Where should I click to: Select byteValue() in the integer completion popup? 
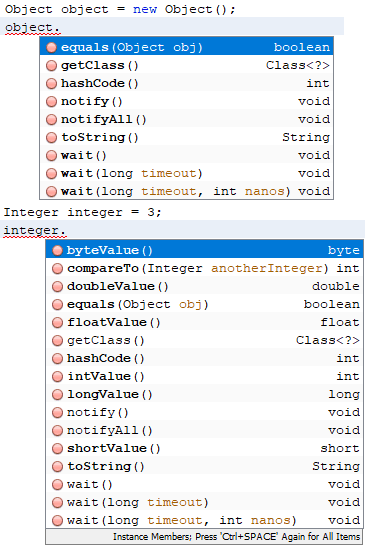tap(204, 250)
